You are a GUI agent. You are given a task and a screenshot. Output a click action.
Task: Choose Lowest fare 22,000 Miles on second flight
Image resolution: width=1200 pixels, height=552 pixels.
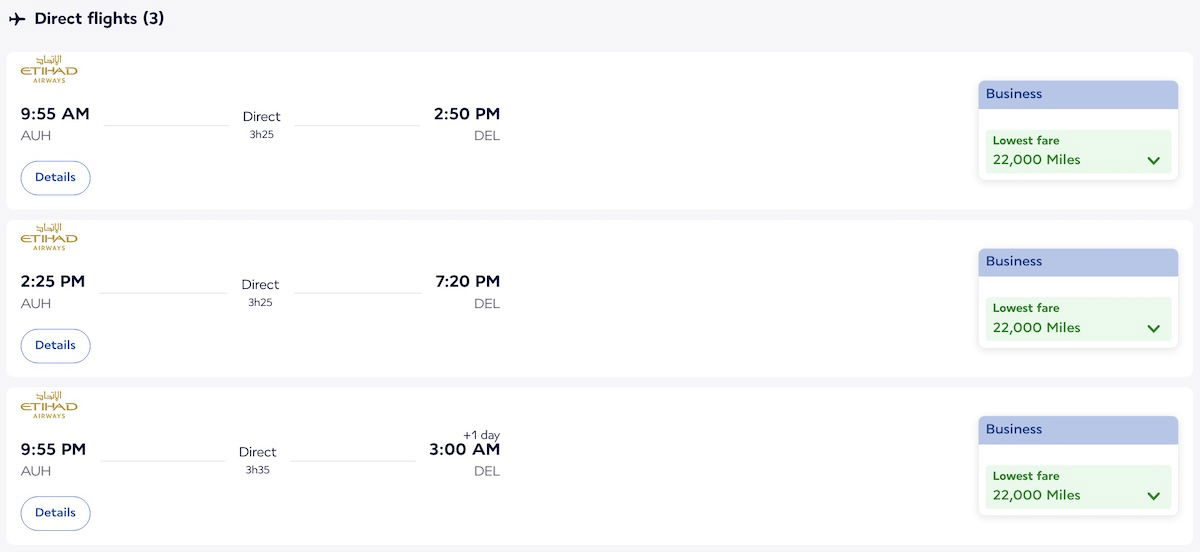[1078, 319]
